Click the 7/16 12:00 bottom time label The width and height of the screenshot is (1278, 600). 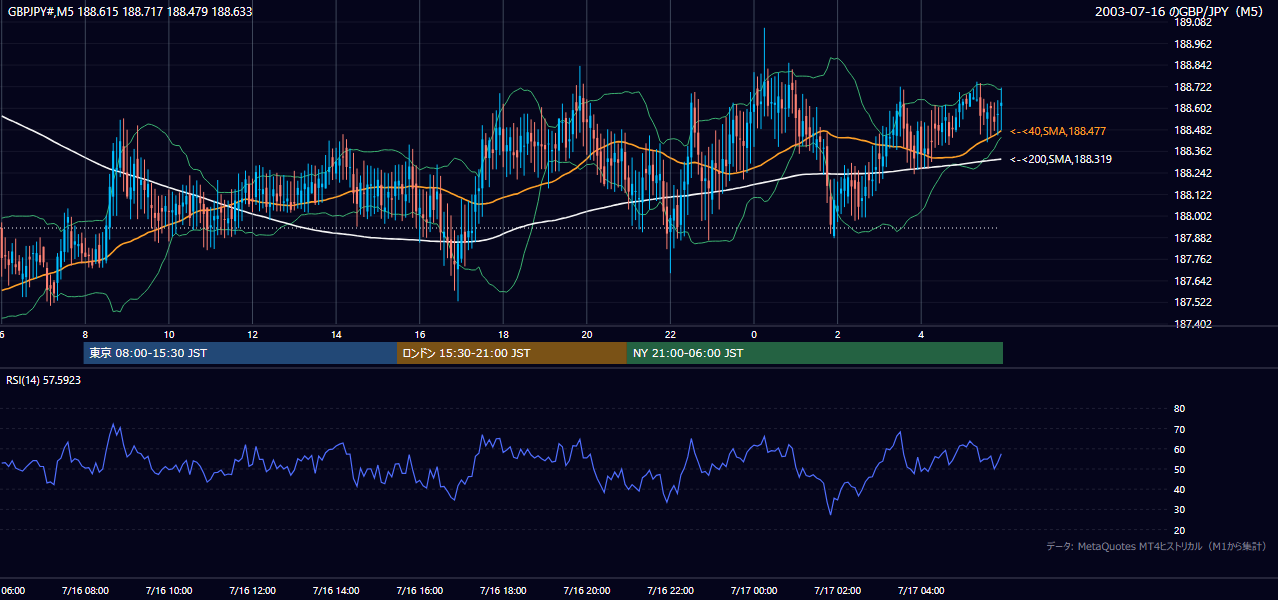pos(252,591)
